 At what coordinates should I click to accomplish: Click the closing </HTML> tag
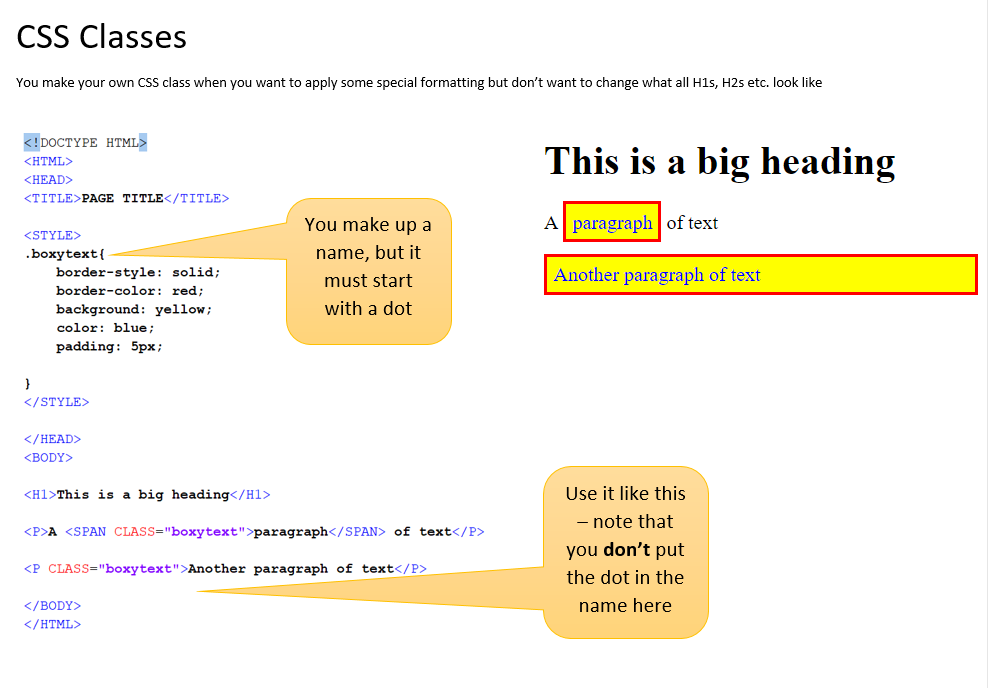[52, 624]
